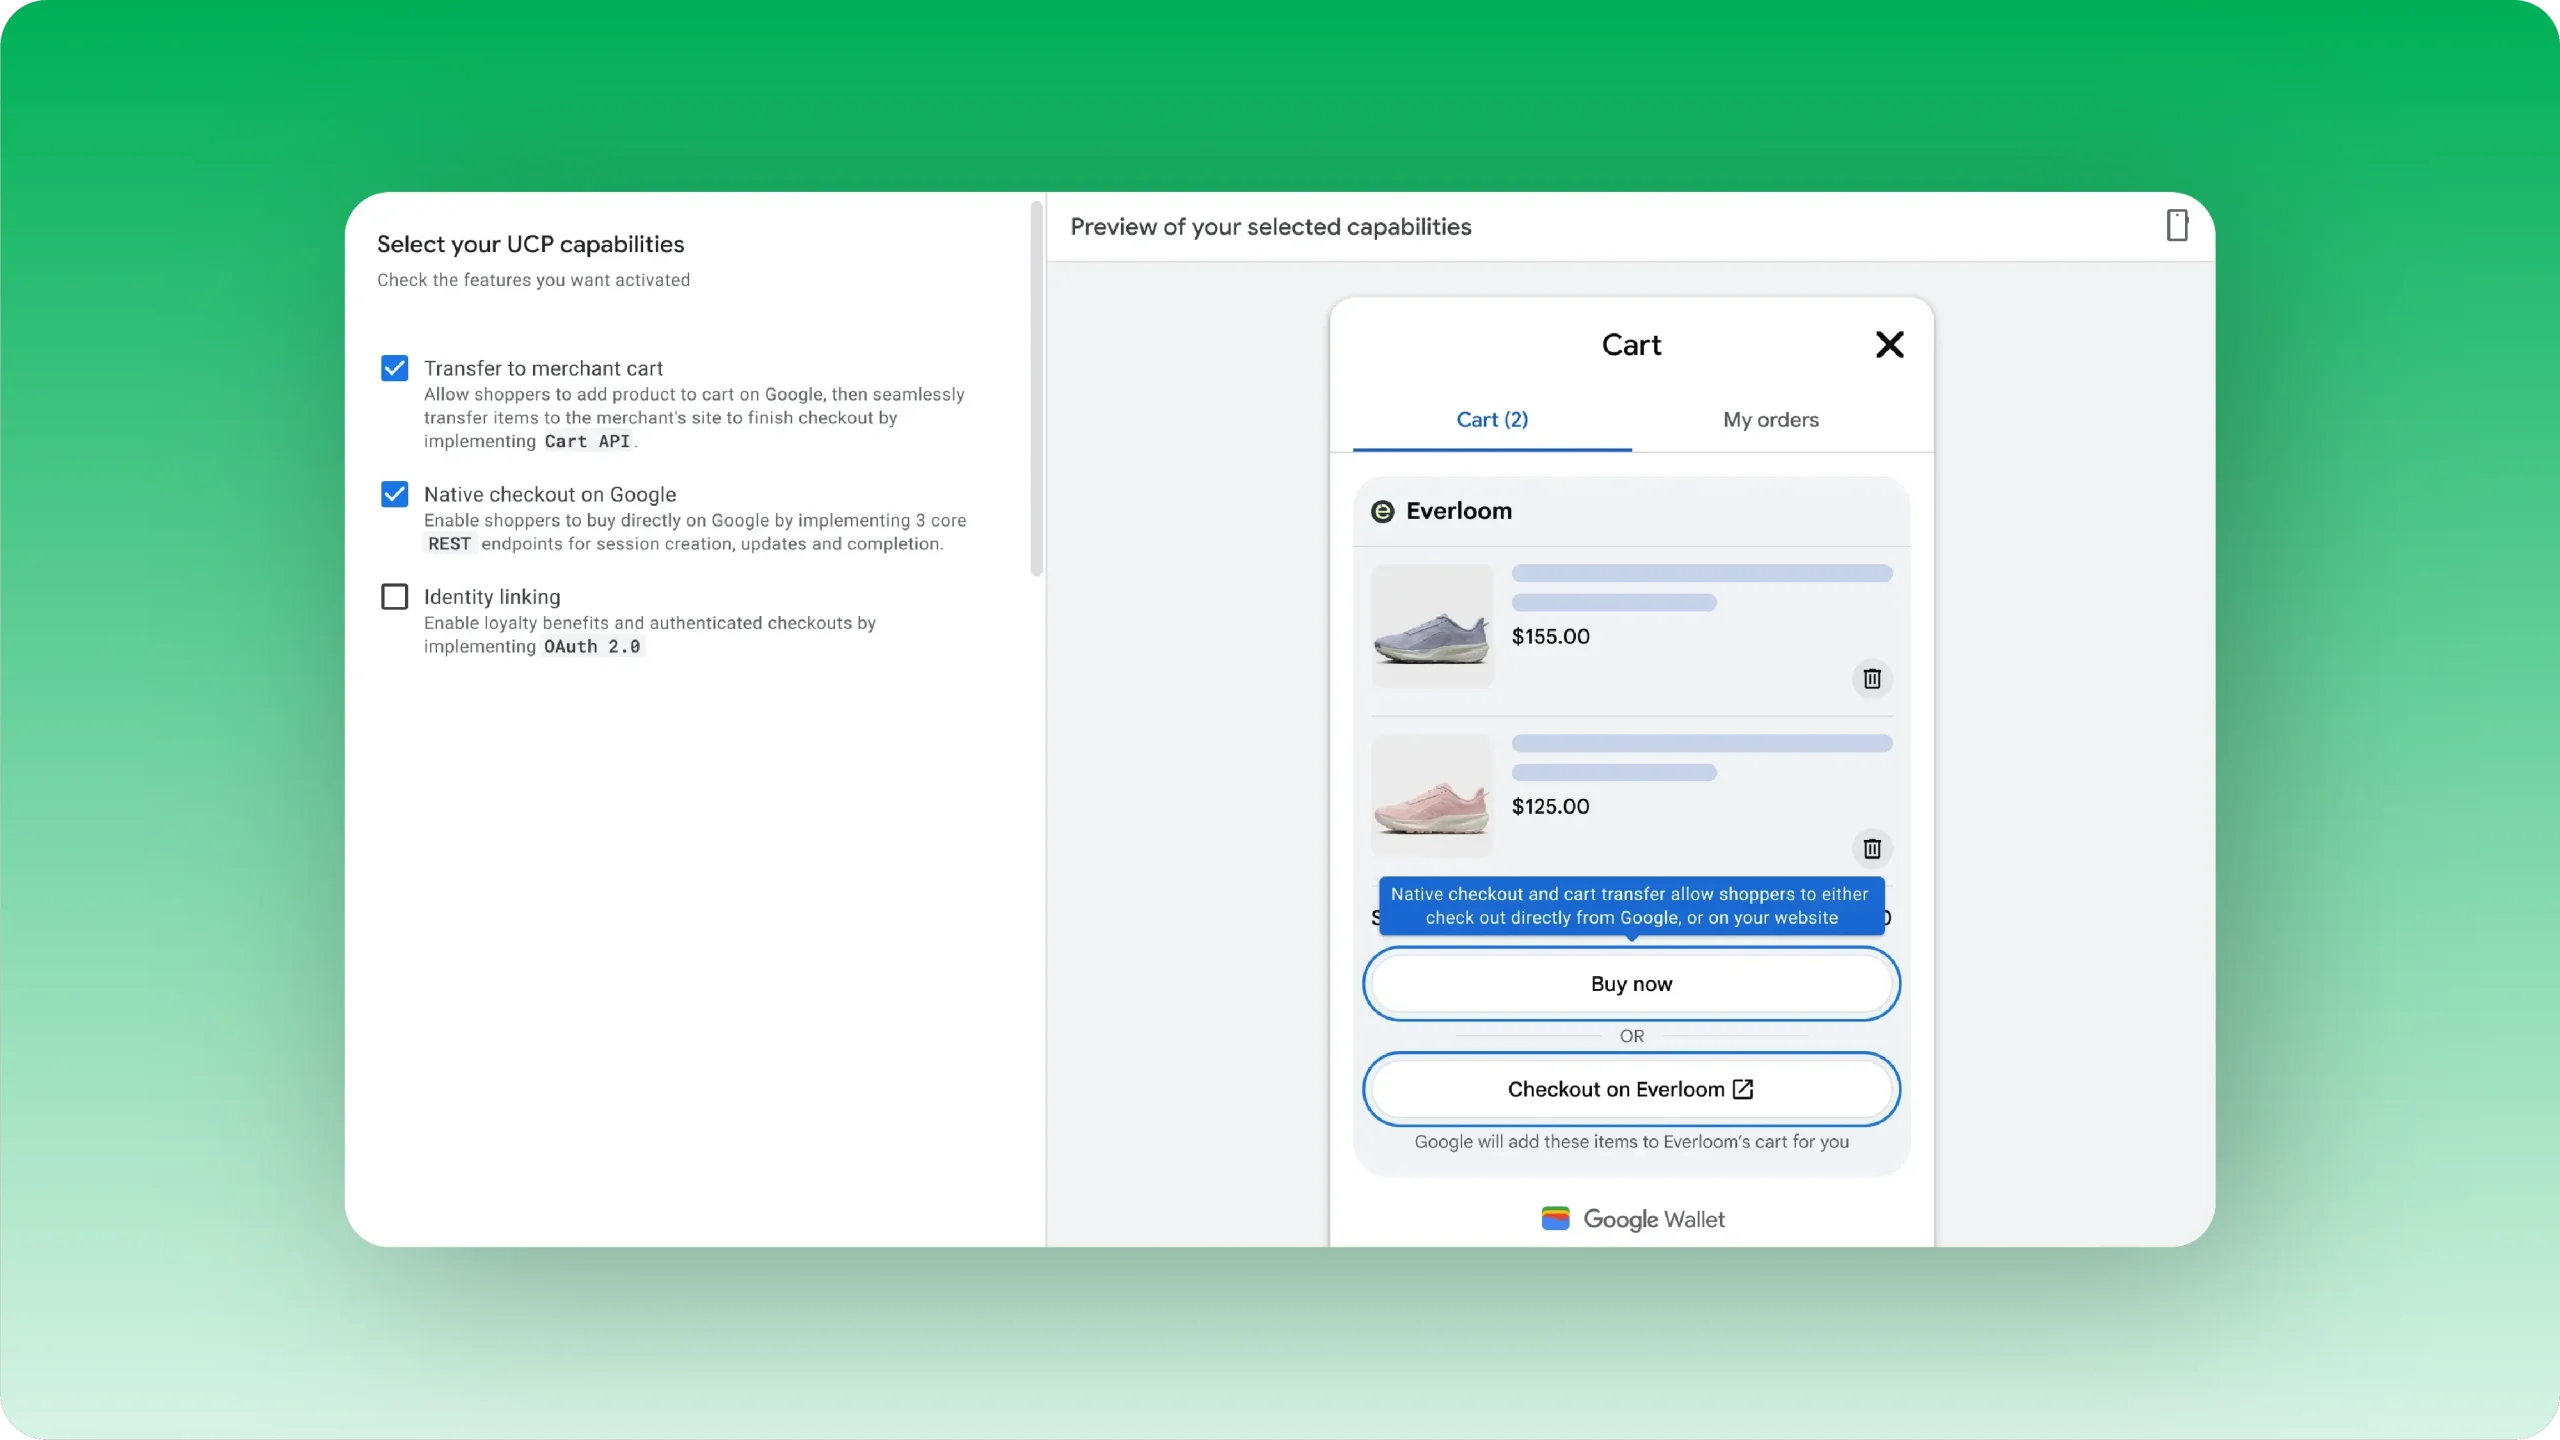Click the 'Native checkout and cart transfer' tooltip
This screenshot has height=1440, width=2560.
click(x=1631, y=906)
